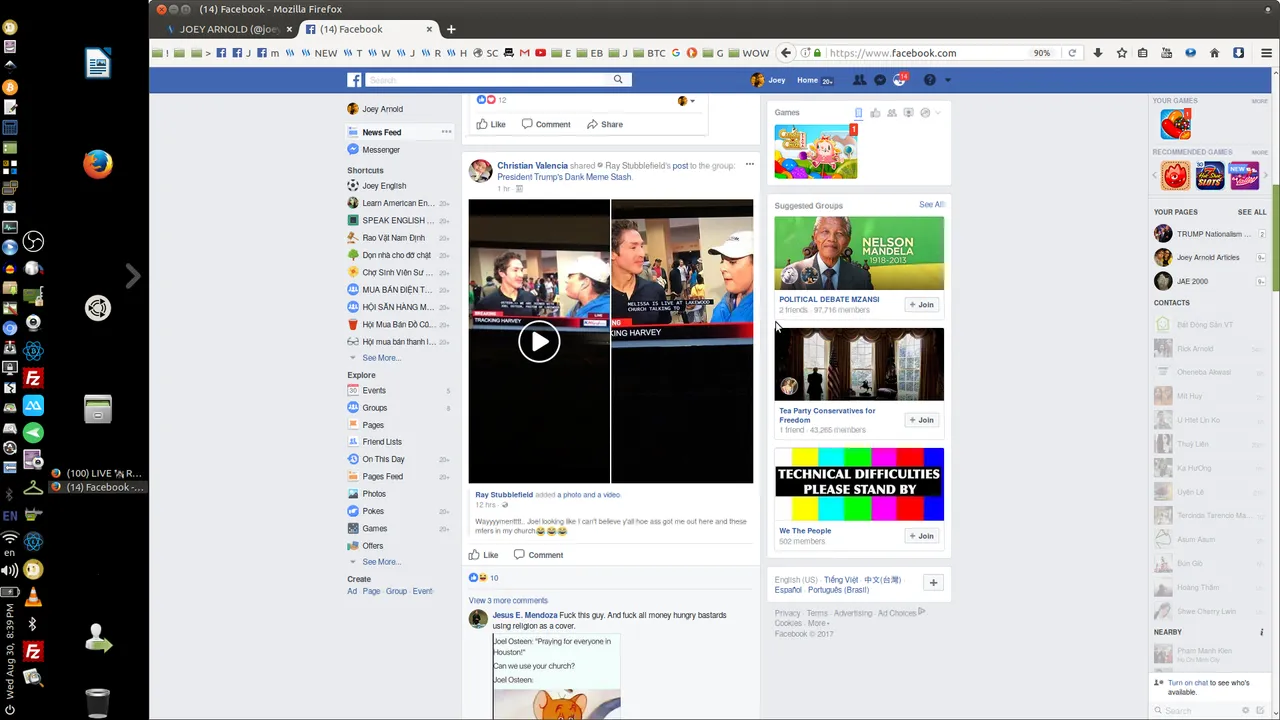The width and height of the screenshot is (1280, 720).
Task: Open Home in the blue header
Action: point(807,80)
